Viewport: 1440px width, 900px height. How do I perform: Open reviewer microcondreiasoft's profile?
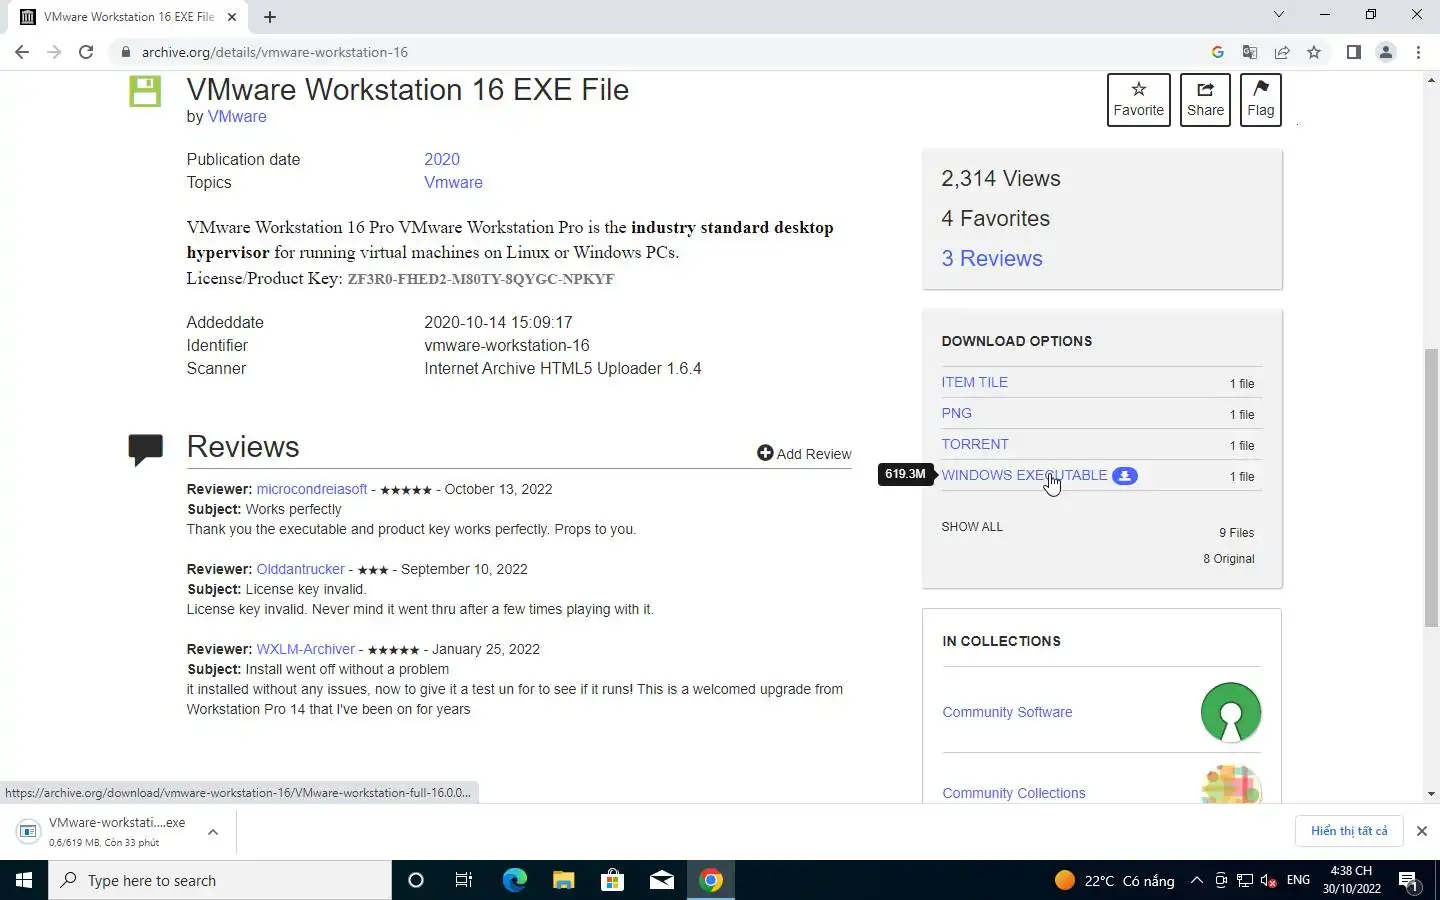coord(312,489)
